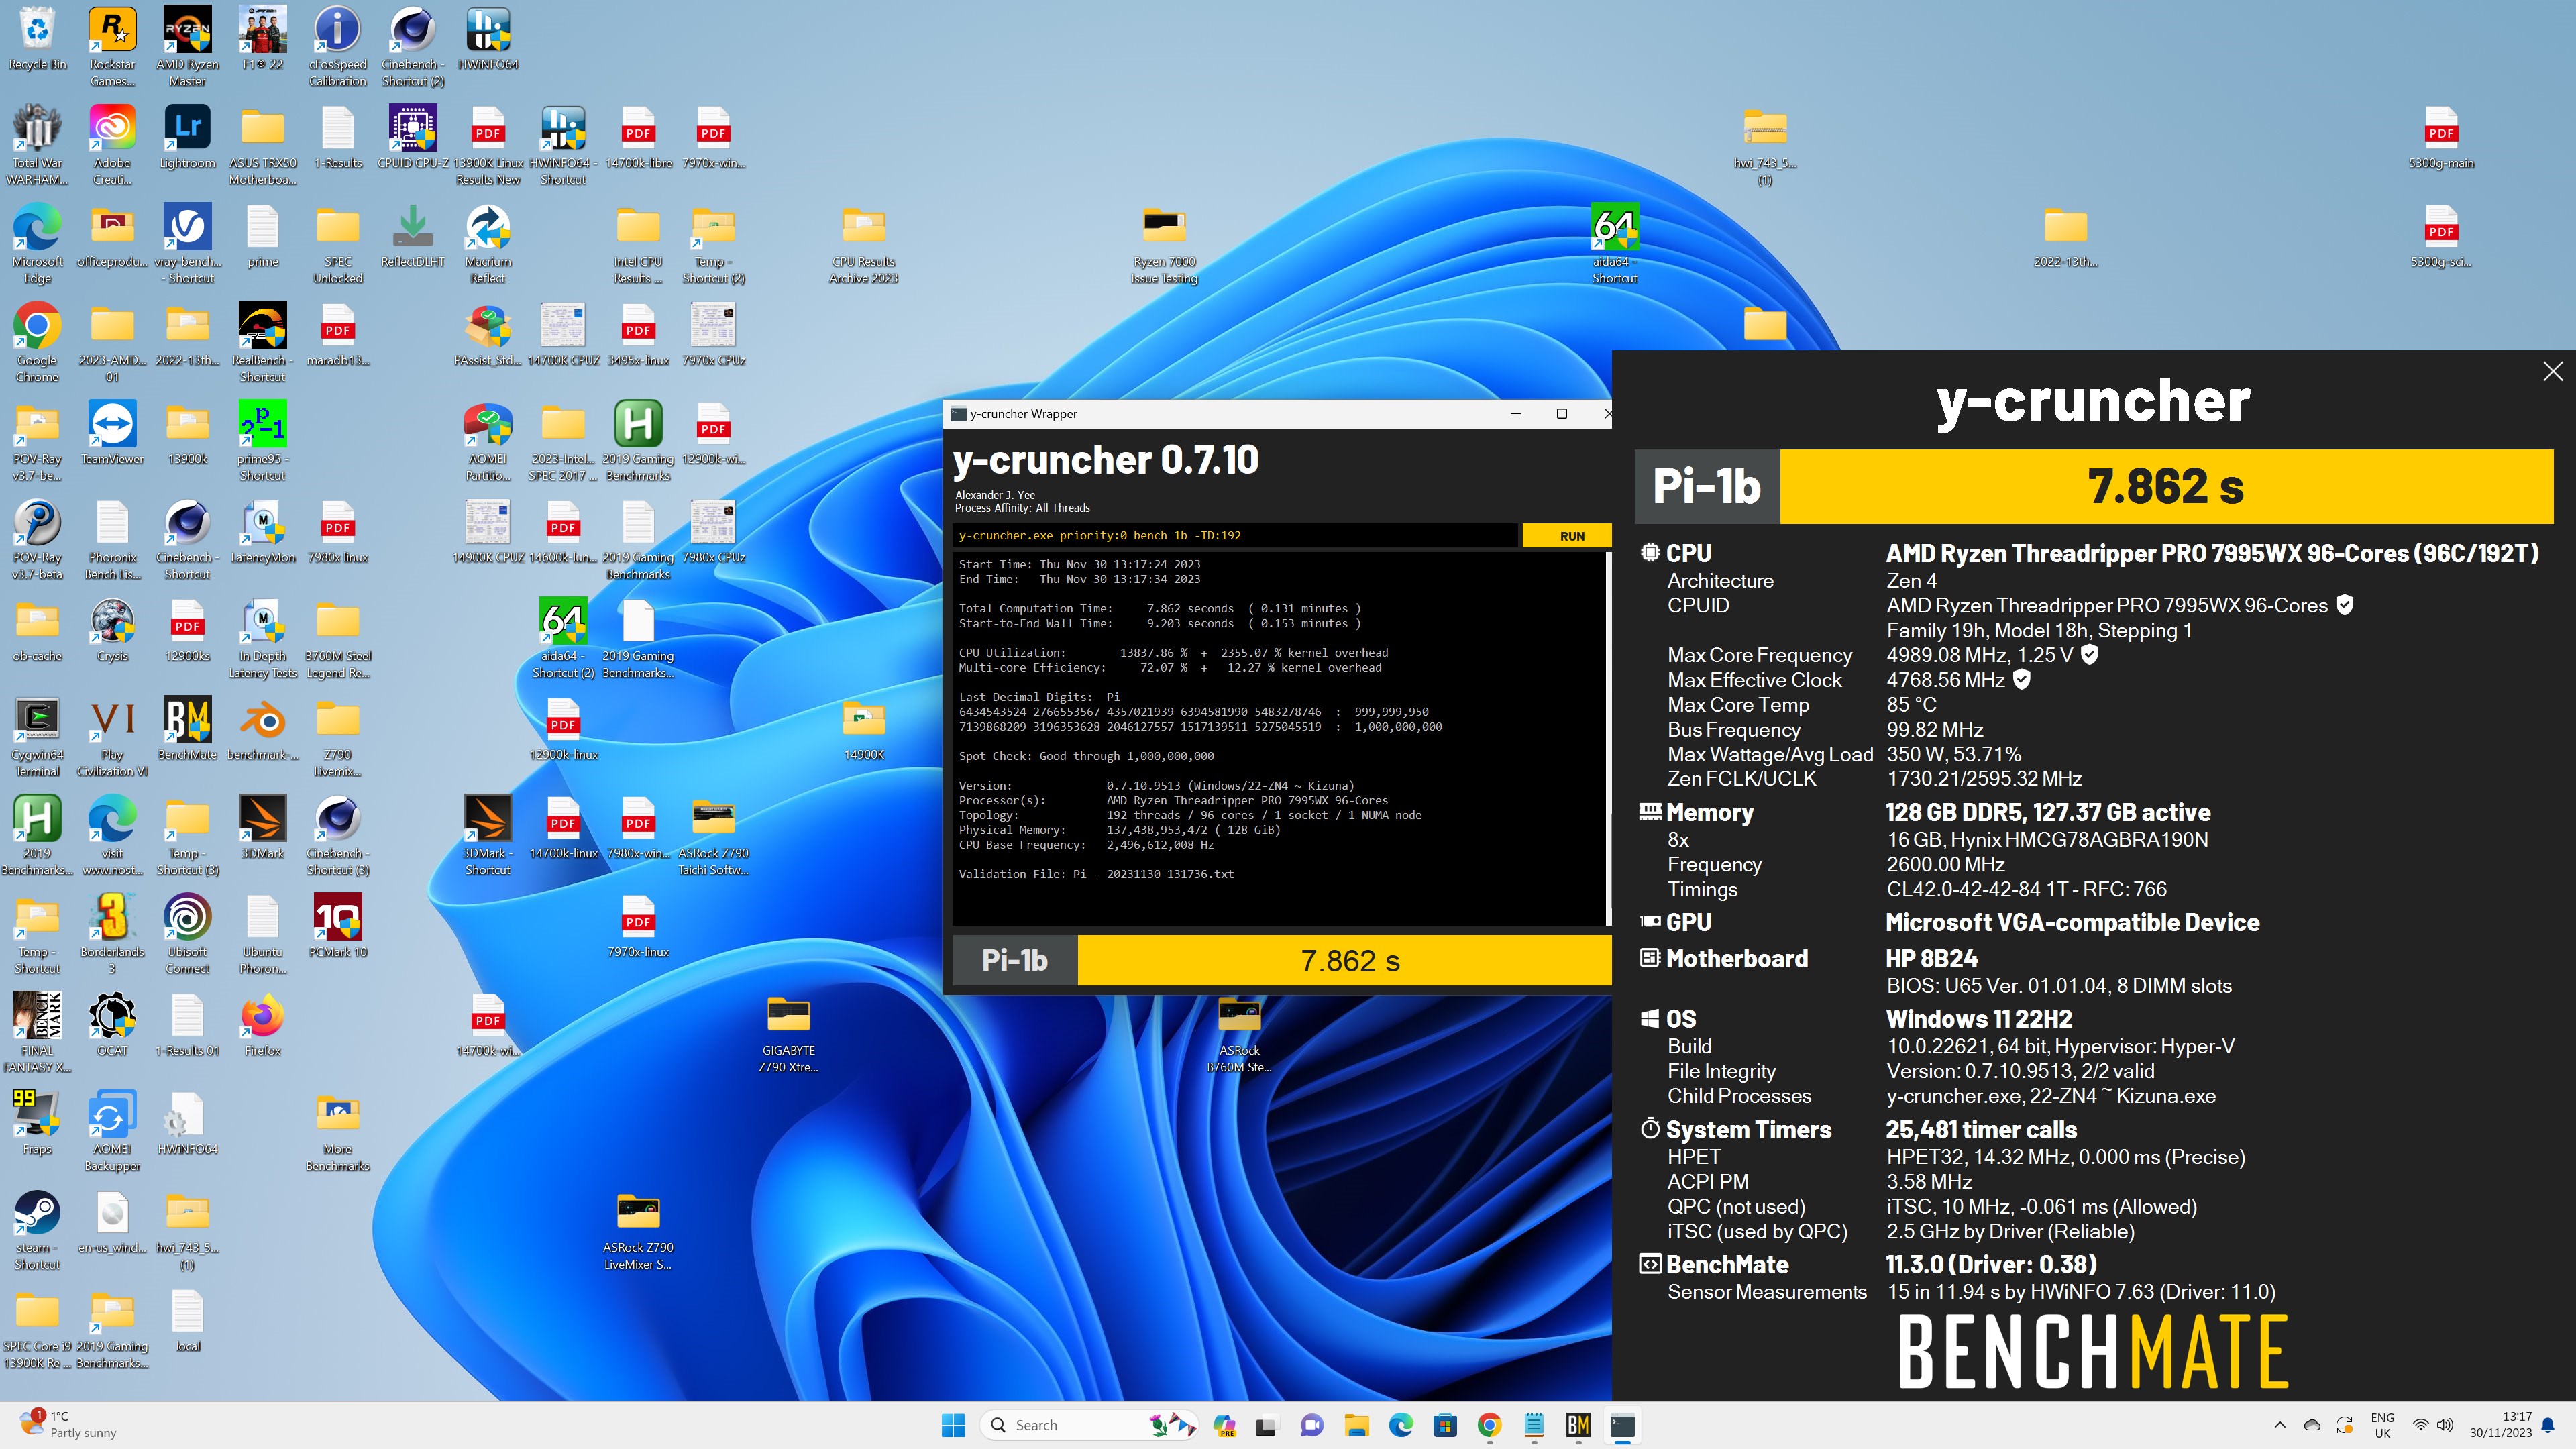Viewport: 2576px width, 1449px height.
Task: Select the Crysis game icon
Action: (113, 631)
